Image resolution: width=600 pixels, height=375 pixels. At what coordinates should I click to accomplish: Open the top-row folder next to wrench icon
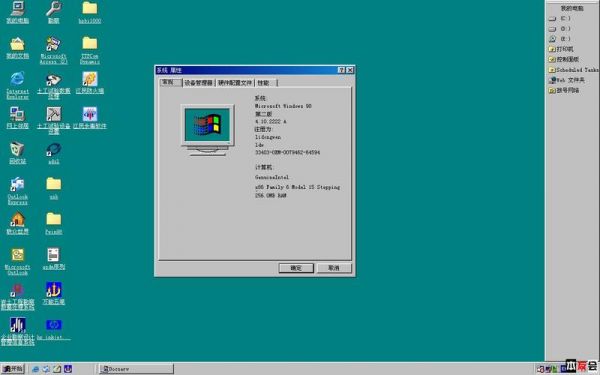pyautogui.click(x=90, y=12)
